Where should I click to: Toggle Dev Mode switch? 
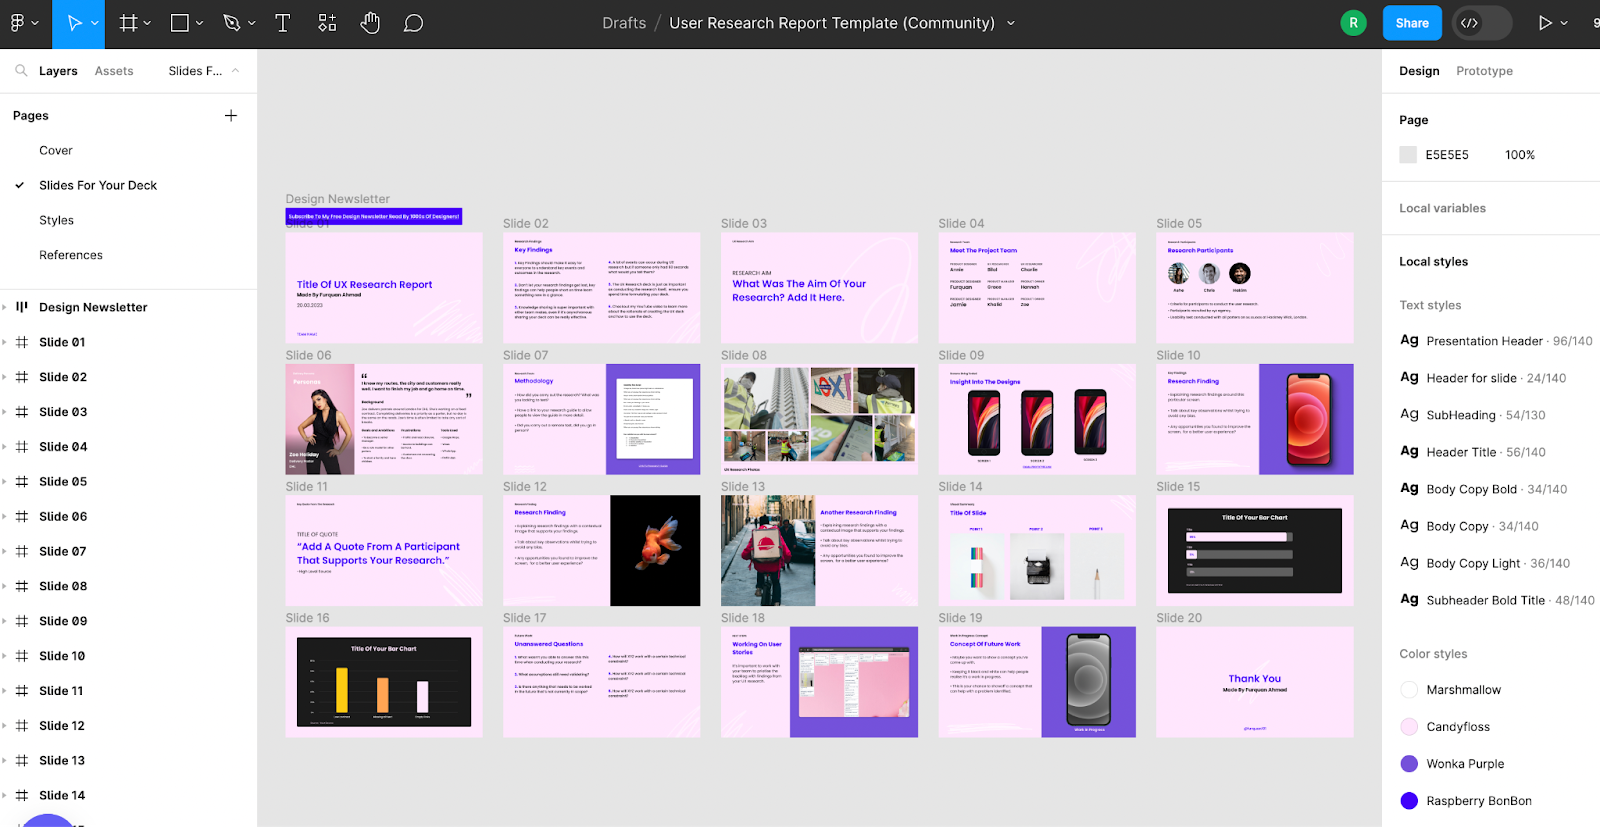[x=1481, y=23]
